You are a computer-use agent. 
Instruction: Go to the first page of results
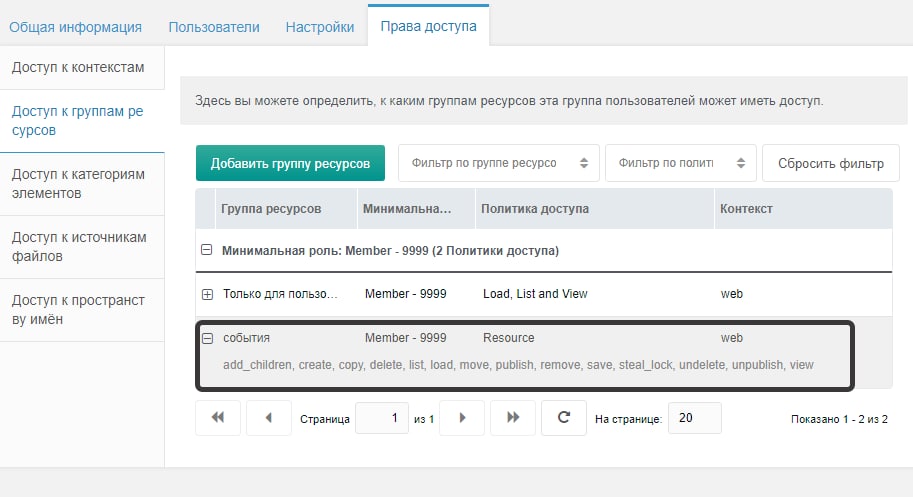click(218, 417)
